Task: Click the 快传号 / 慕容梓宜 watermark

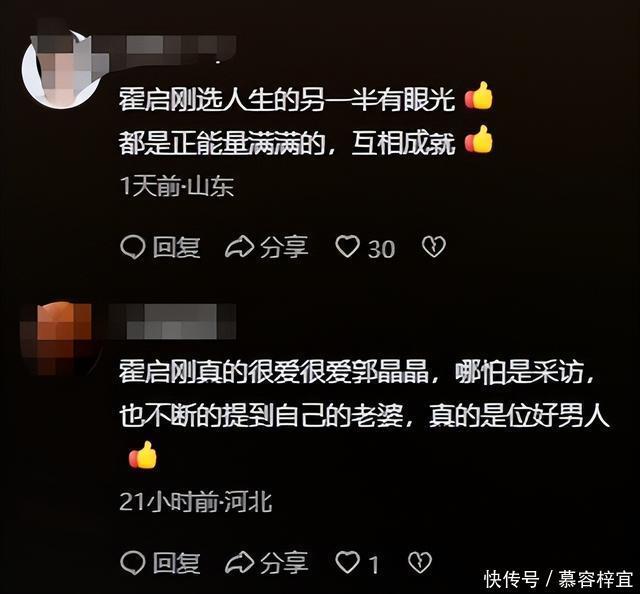Action: pos(558,579)
